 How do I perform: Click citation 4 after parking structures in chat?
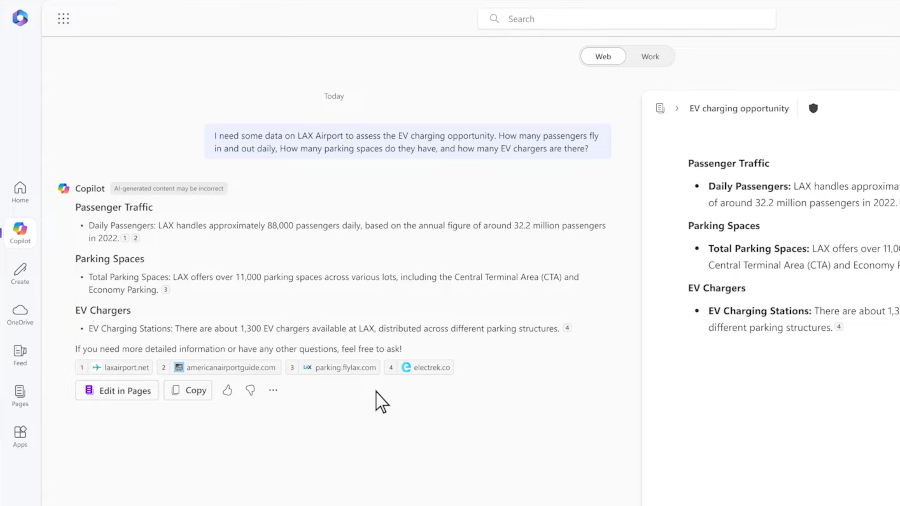[567, 328]
